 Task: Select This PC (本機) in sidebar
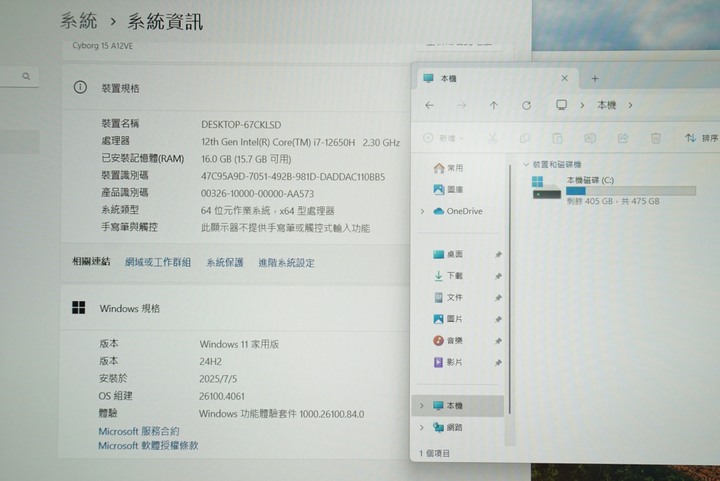458,406
